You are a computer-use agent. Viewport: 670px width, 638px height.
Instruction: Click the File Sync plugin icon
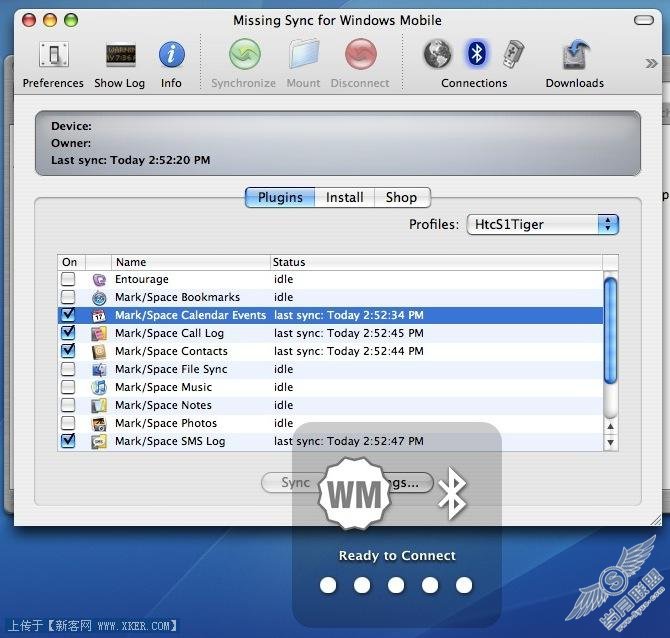99,369
